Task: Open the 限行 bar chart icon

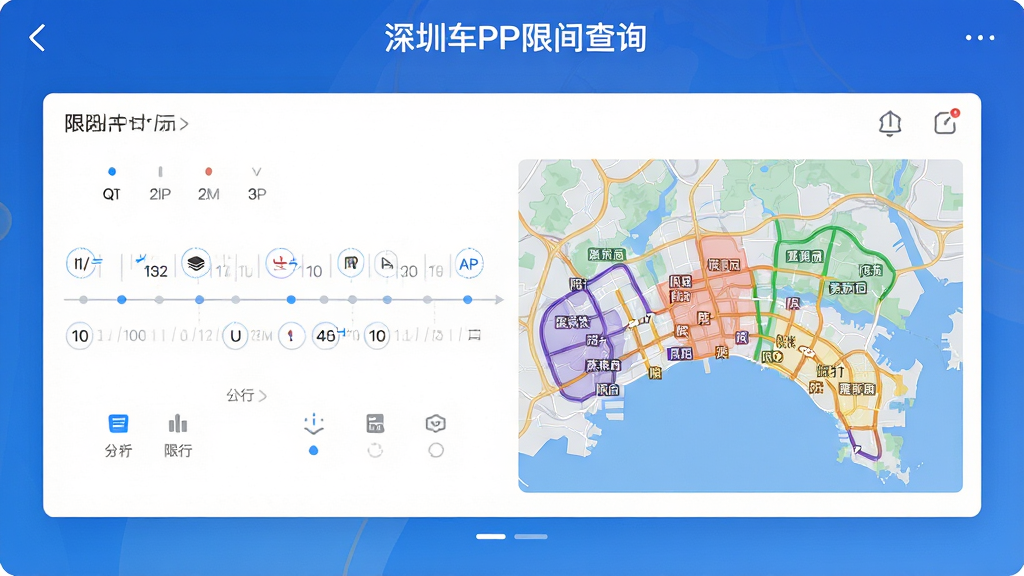Action: click(x=178, y=424)
